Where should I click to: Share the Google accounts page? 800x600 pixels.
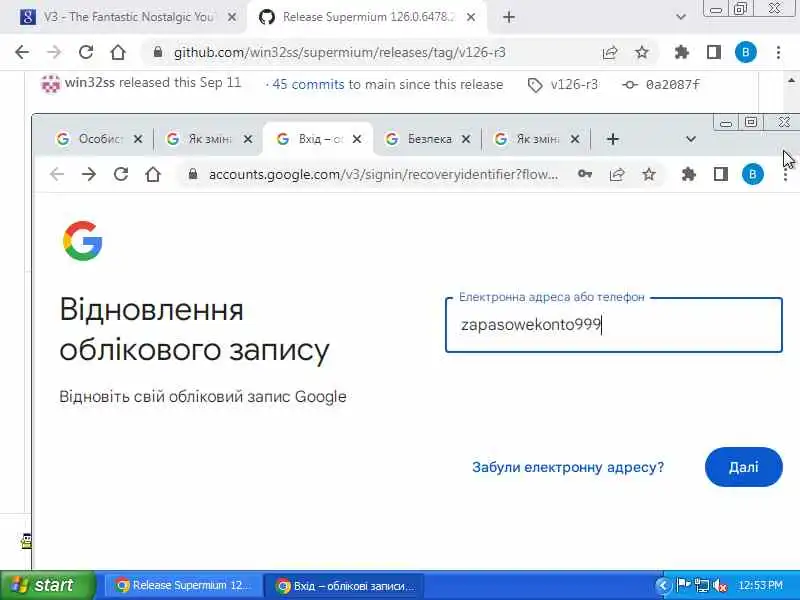click(x=617, y=174)
